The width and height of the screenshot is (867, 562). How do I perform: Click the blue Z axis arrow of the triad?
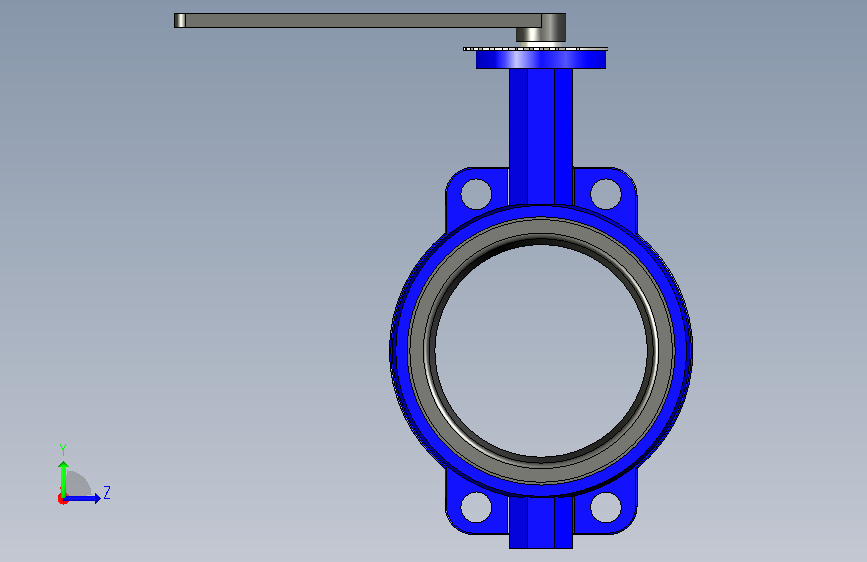83,498
